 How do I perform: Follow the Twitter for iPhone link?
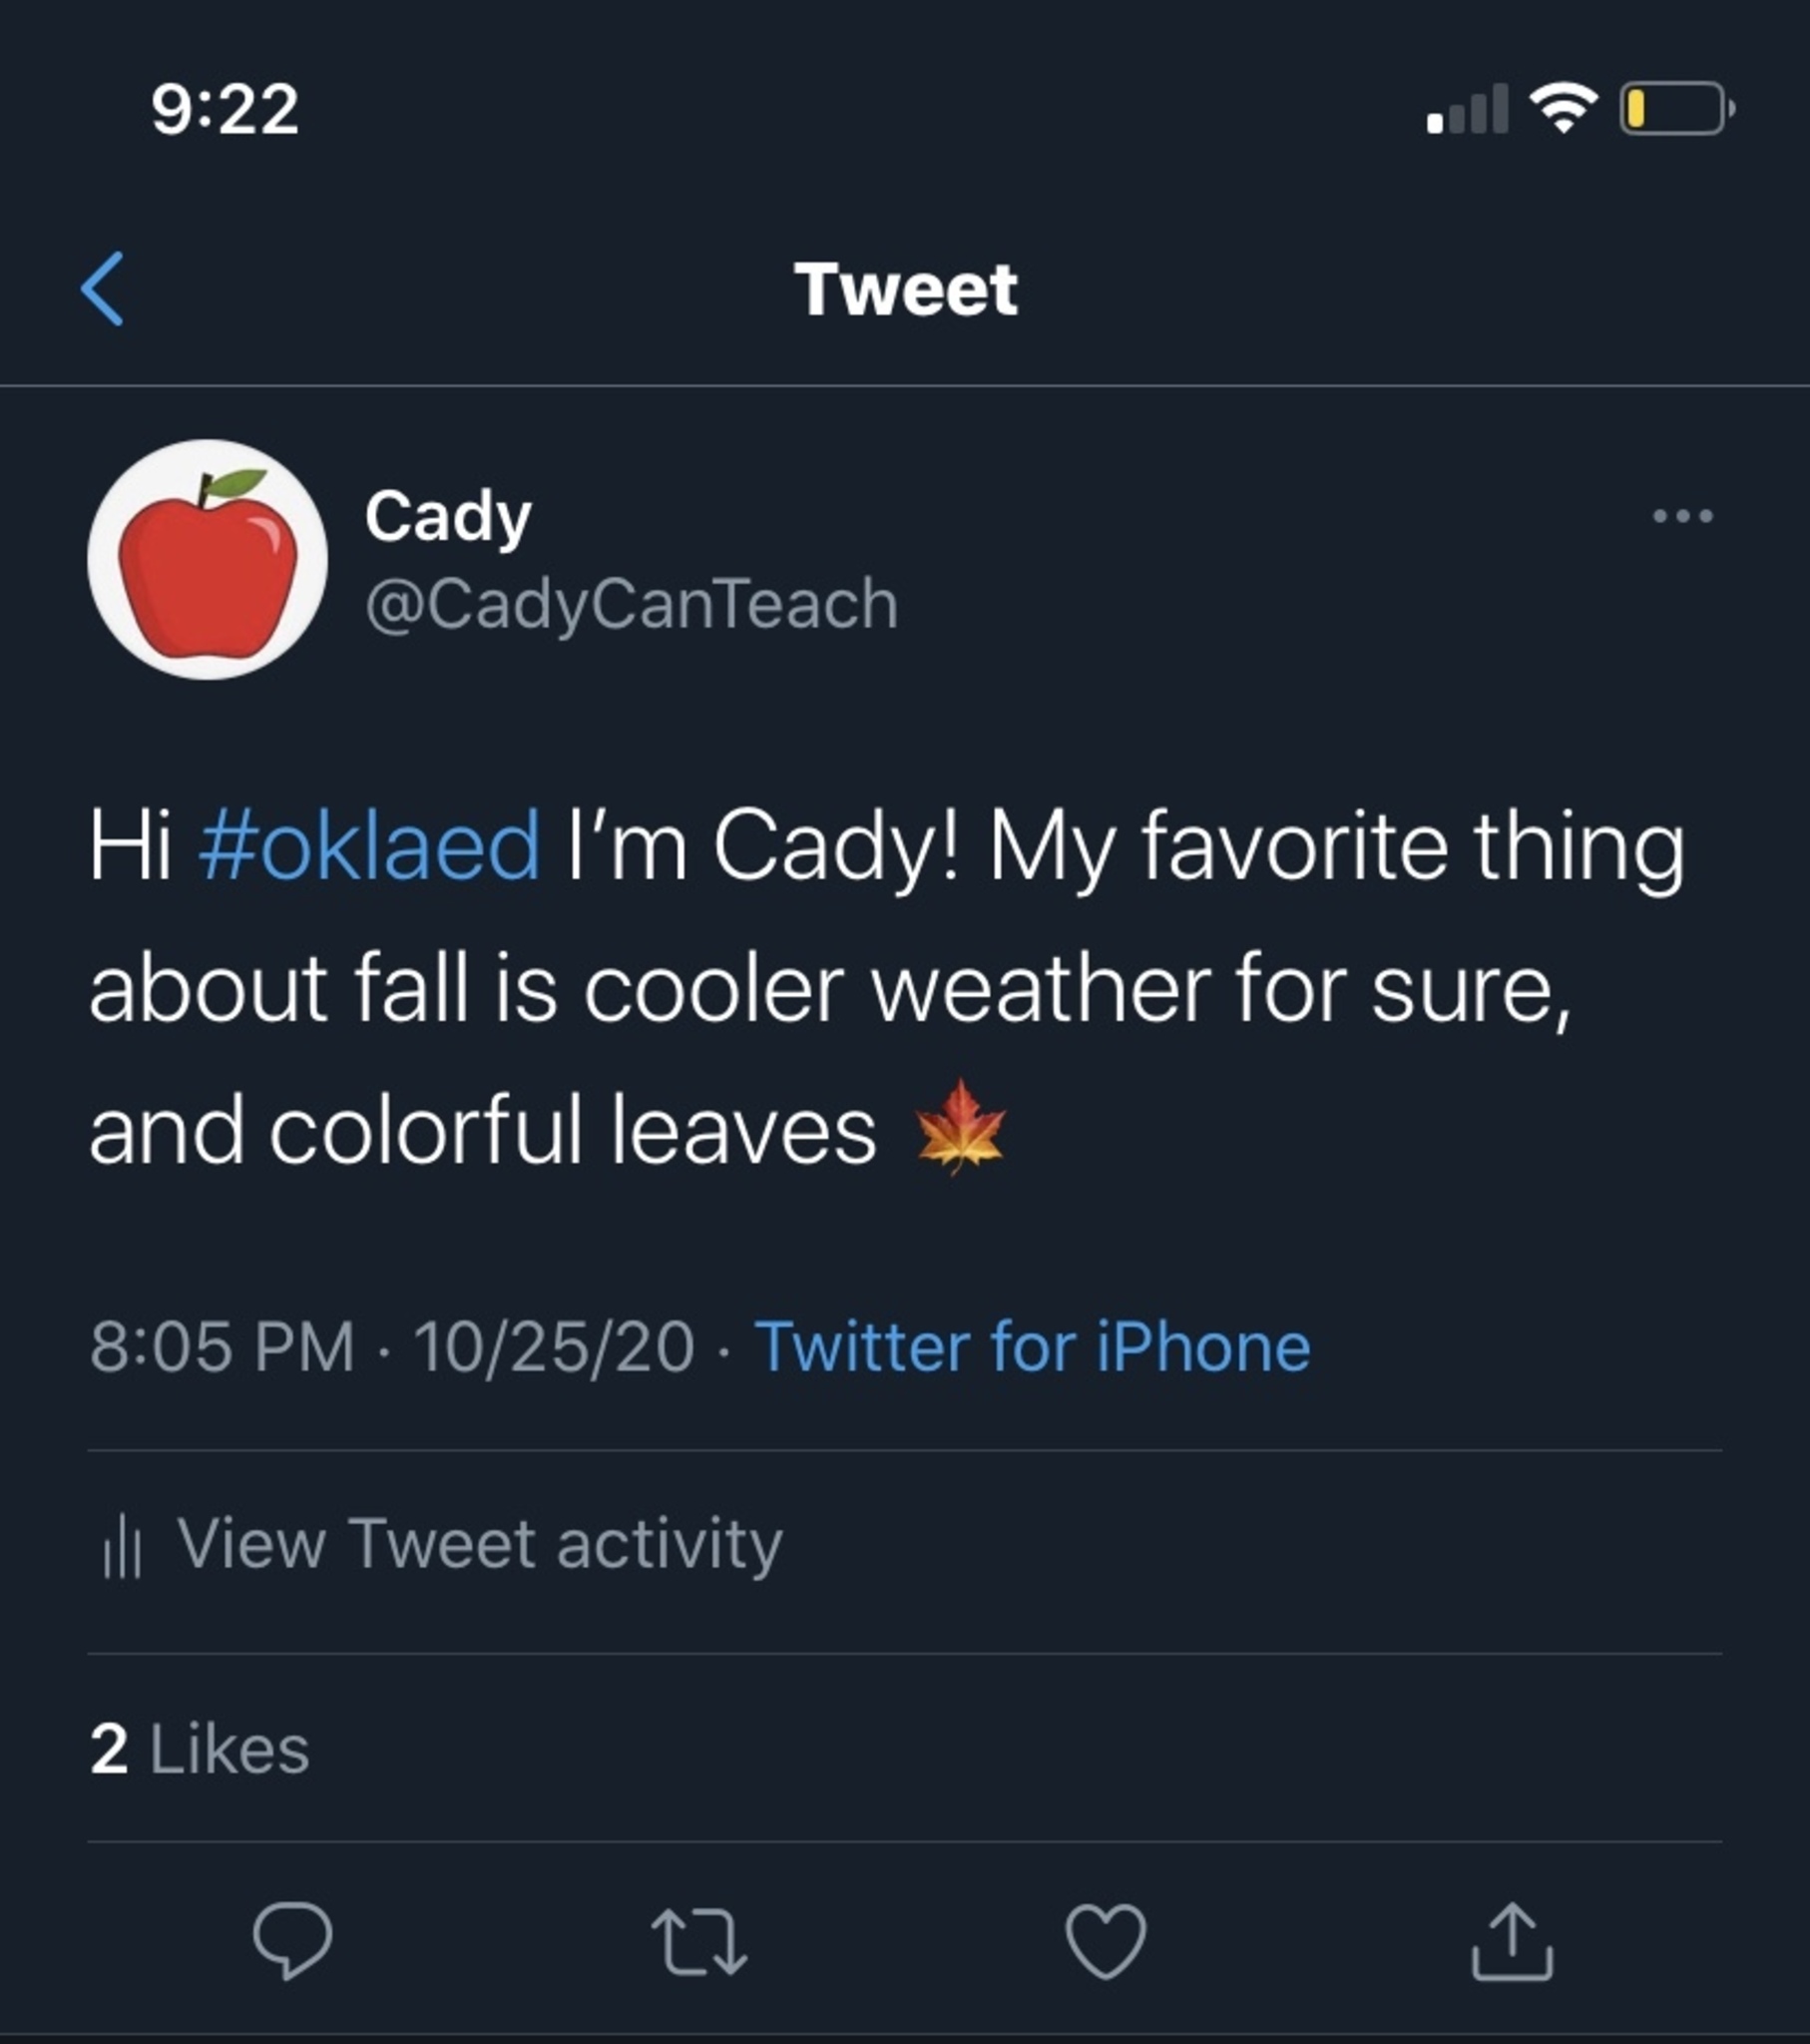pyautogui.click(x=1032, y=1346)
